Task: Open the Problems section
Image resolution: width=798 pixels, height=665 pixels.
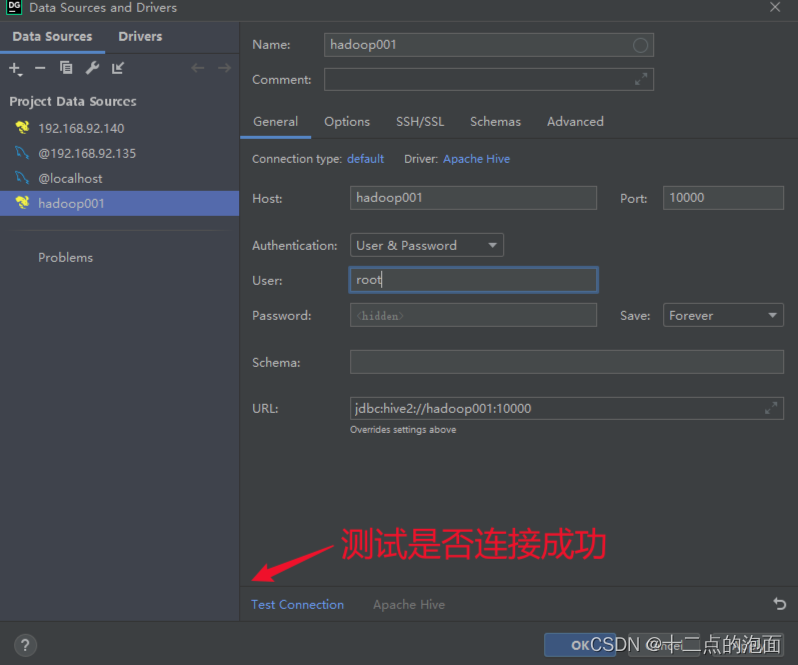Action: point(65,257)
